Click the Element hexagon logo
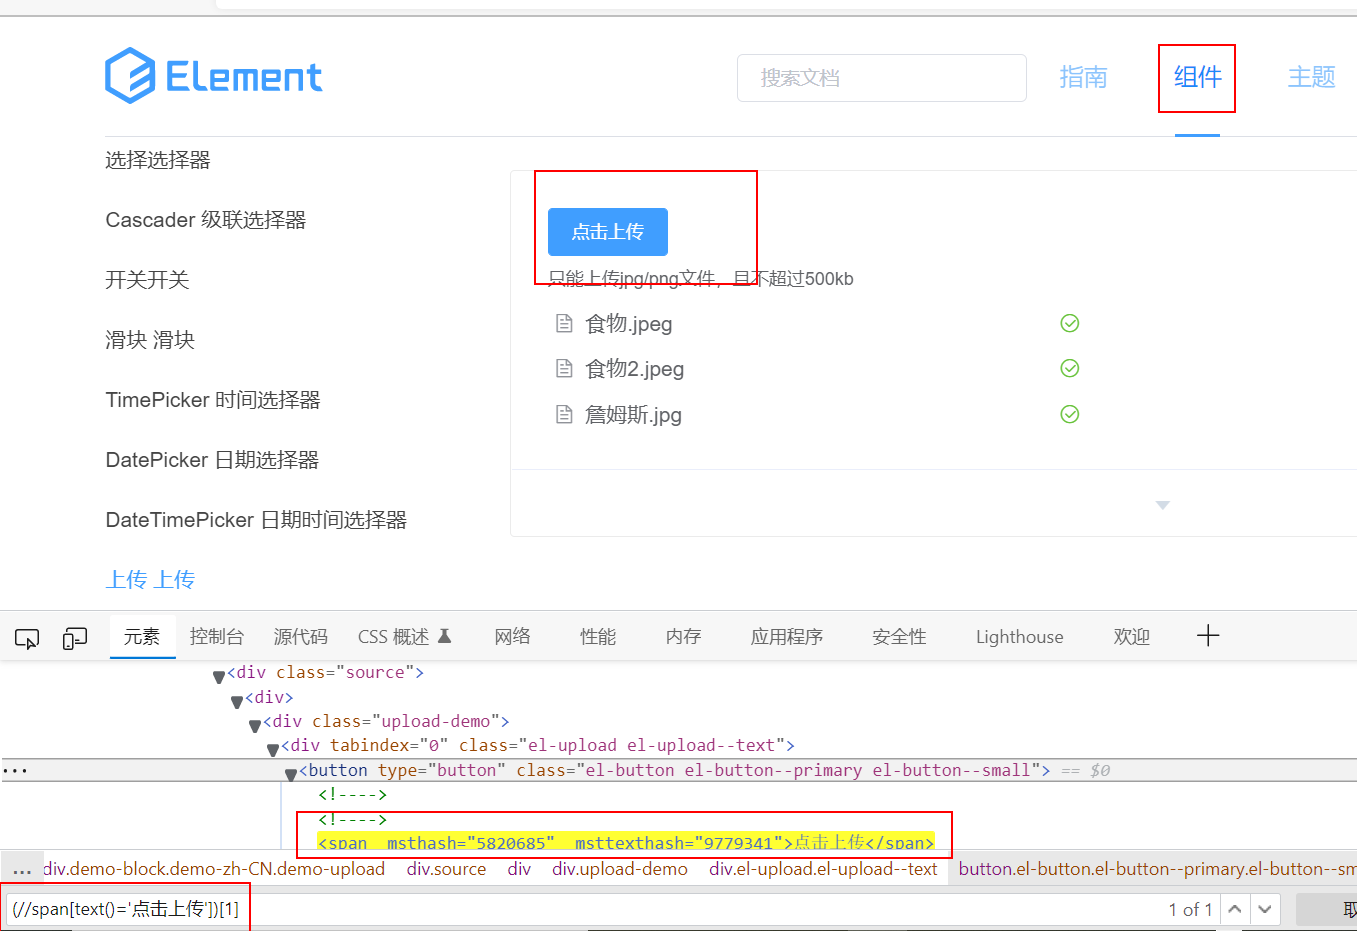The height and width of the screenshot is (931, 1357). [x=129, y=75]
